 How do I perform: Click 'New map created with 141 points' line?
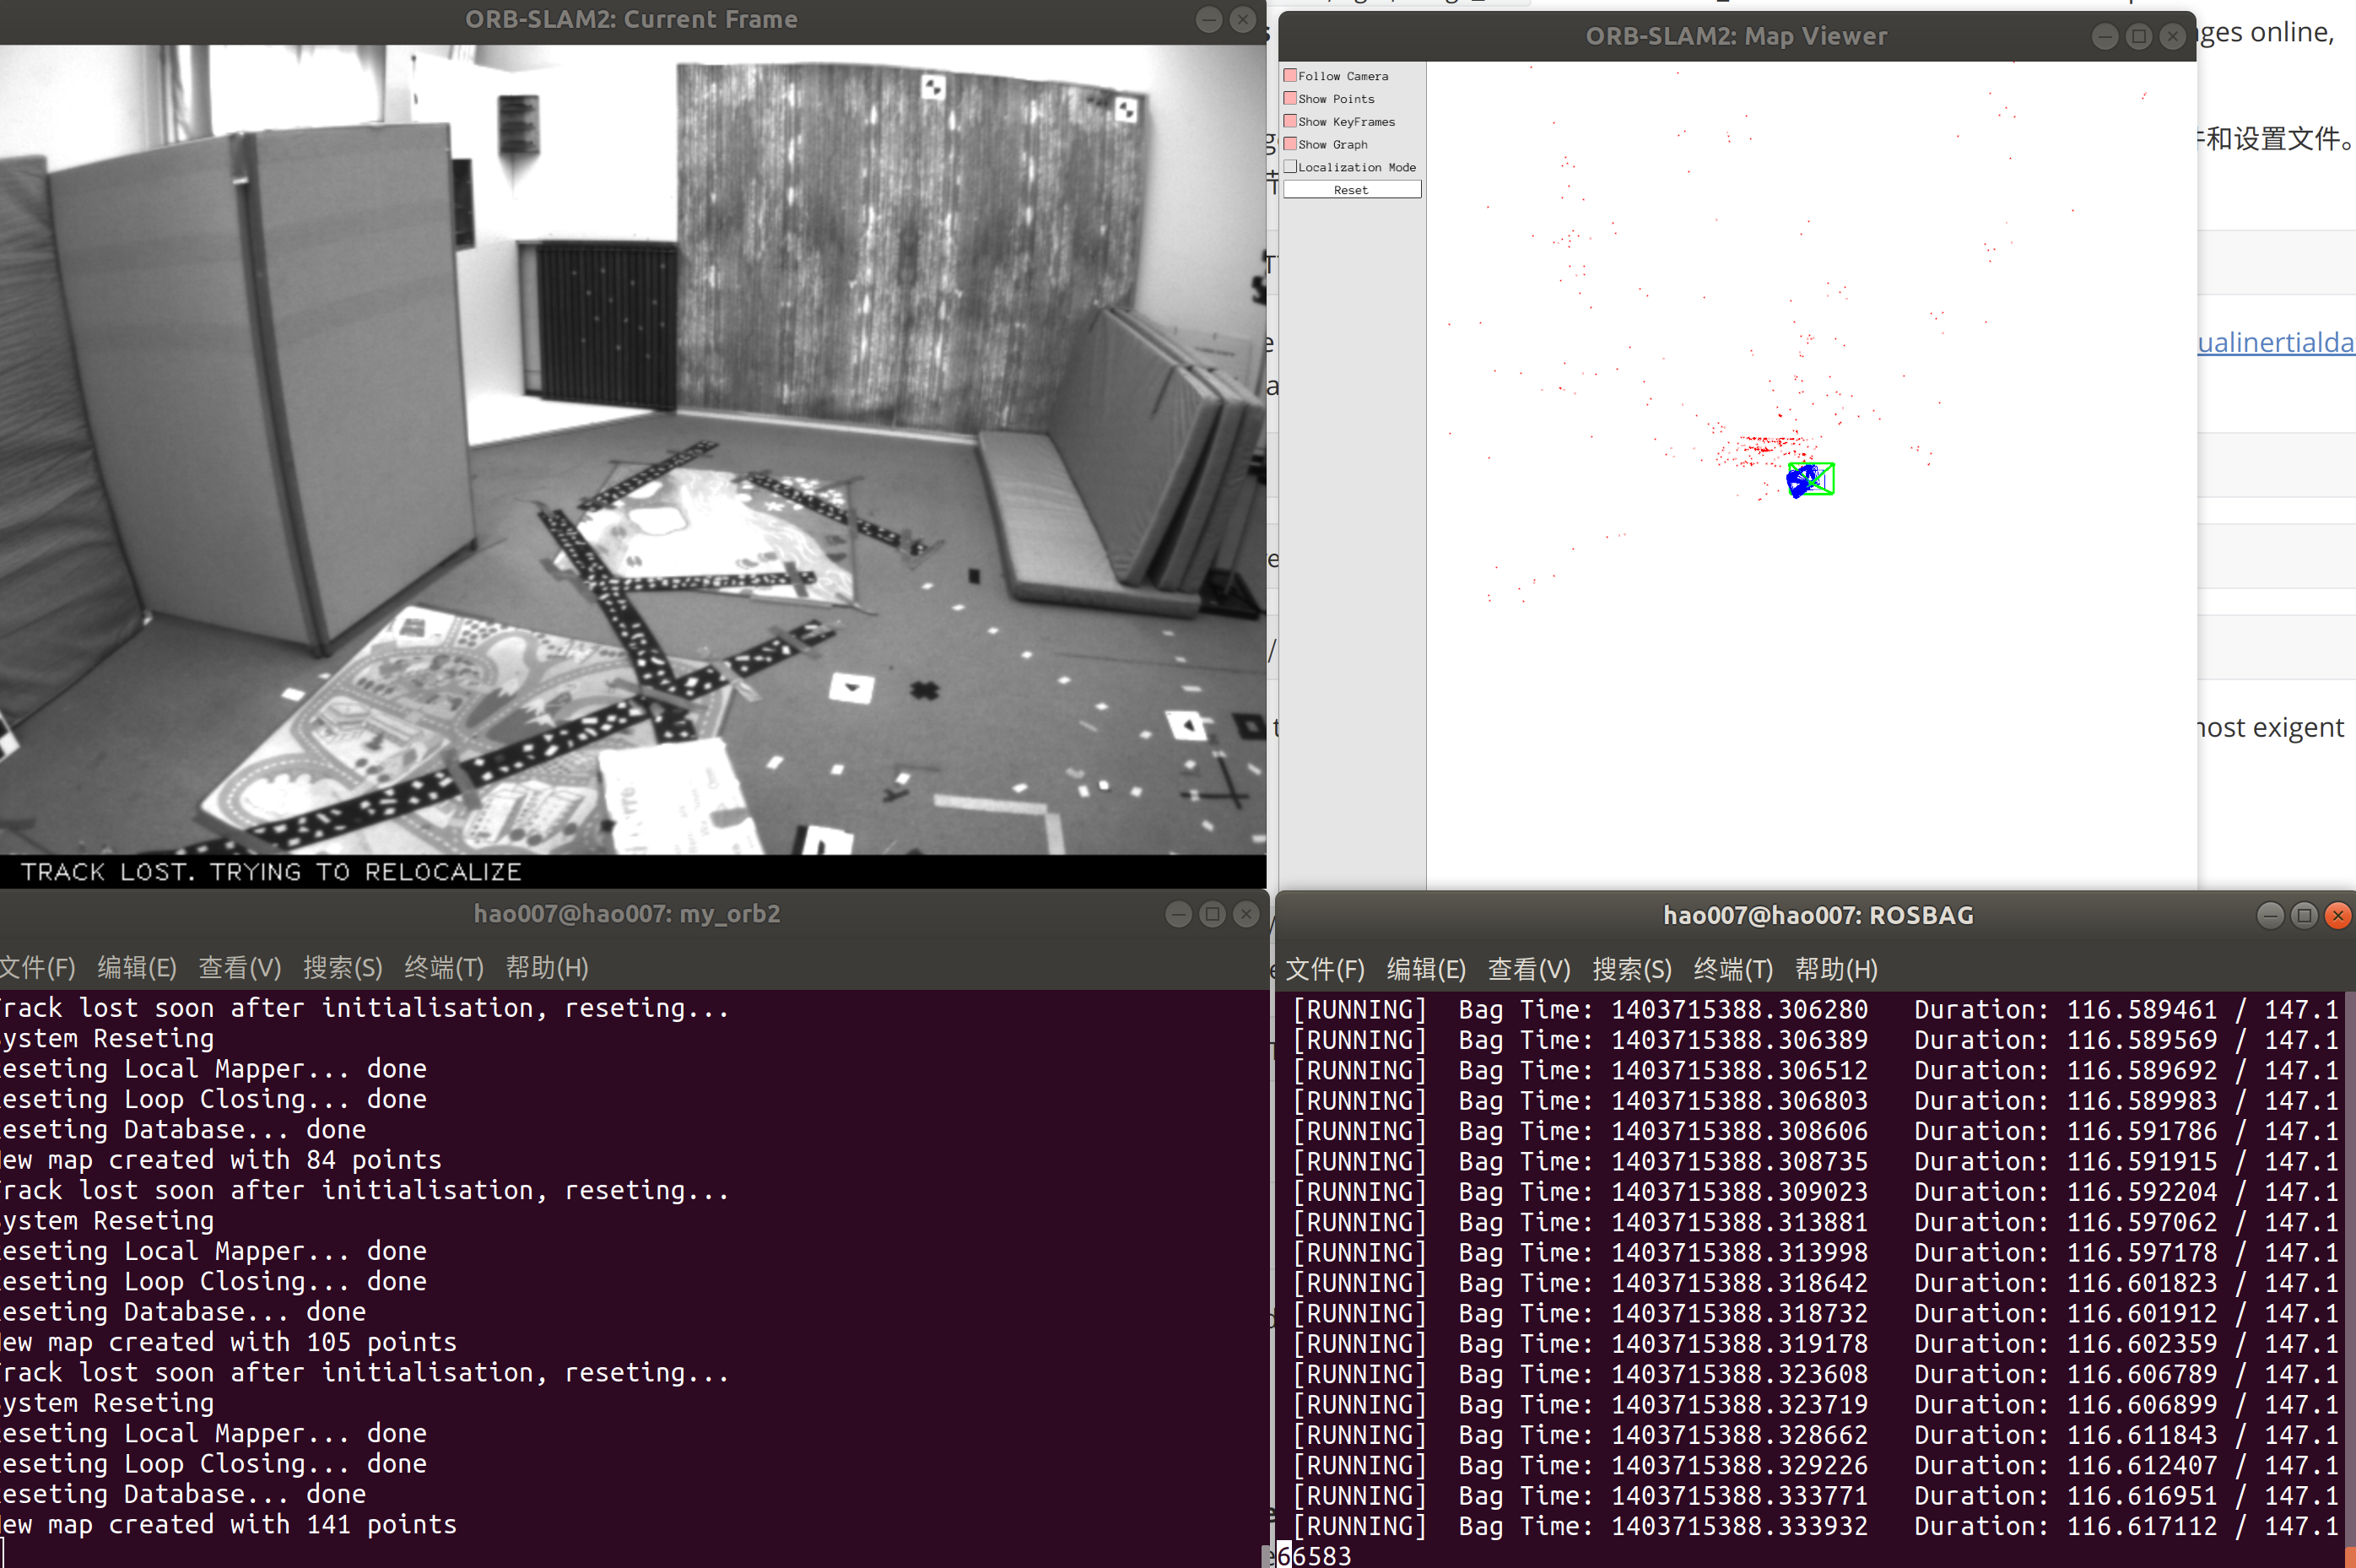tap(228, 1525)
